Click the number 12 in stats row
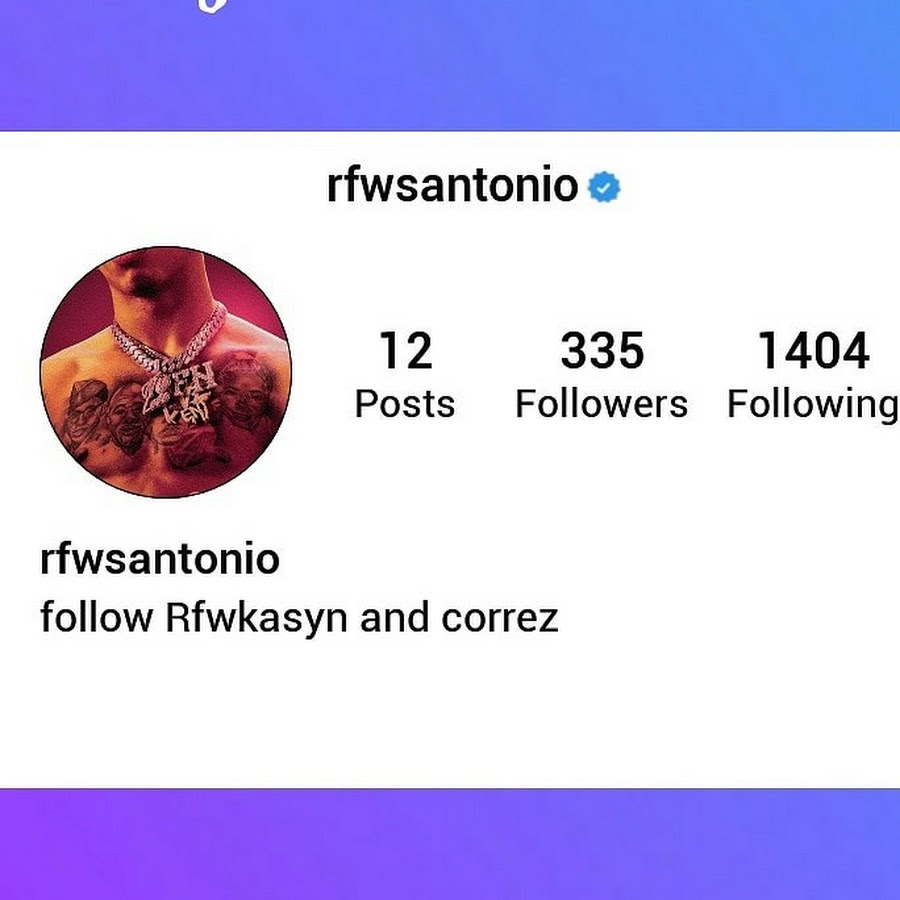 coord(406,350)
